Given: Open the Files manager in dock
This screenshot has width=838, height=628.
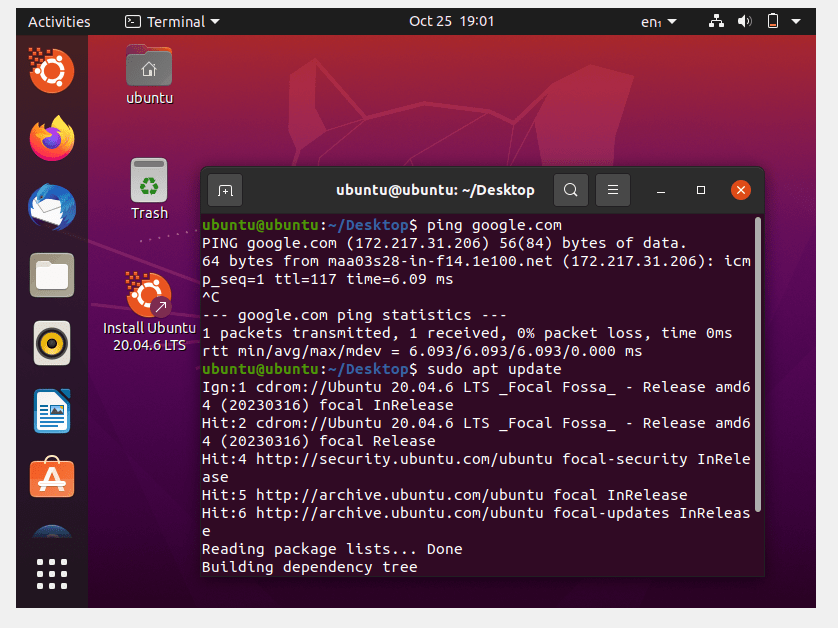Looking at the screenshot, I should pyautogui.click(x=52, y=276).
